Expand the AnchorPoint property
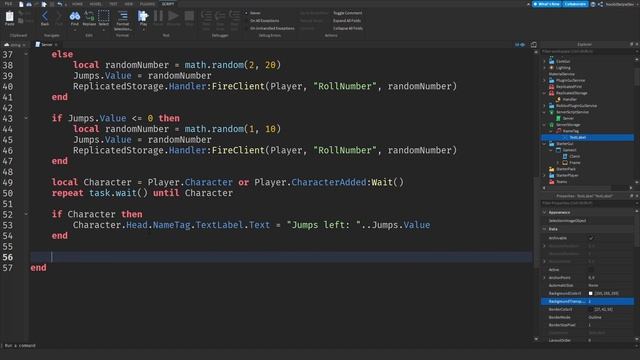 (544, 278)
